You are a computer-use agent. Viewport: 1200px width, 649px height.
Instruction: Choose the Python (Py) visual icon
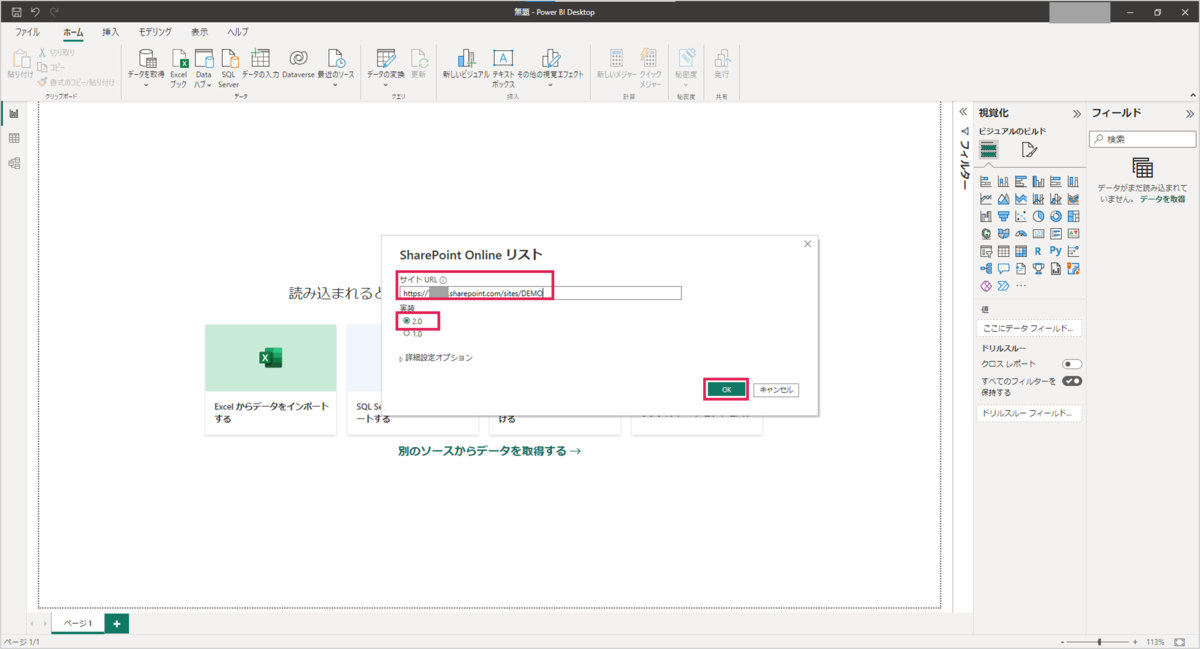pyautogui.click(x=1056, y=251)
